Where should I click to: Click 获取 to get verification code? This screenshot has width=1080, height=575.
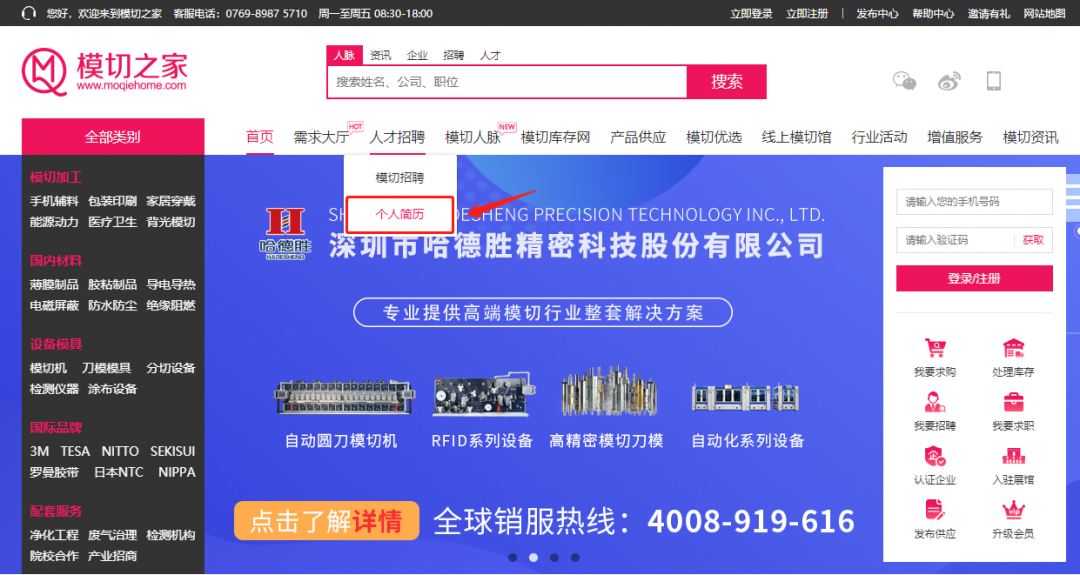click(1033, 240)
